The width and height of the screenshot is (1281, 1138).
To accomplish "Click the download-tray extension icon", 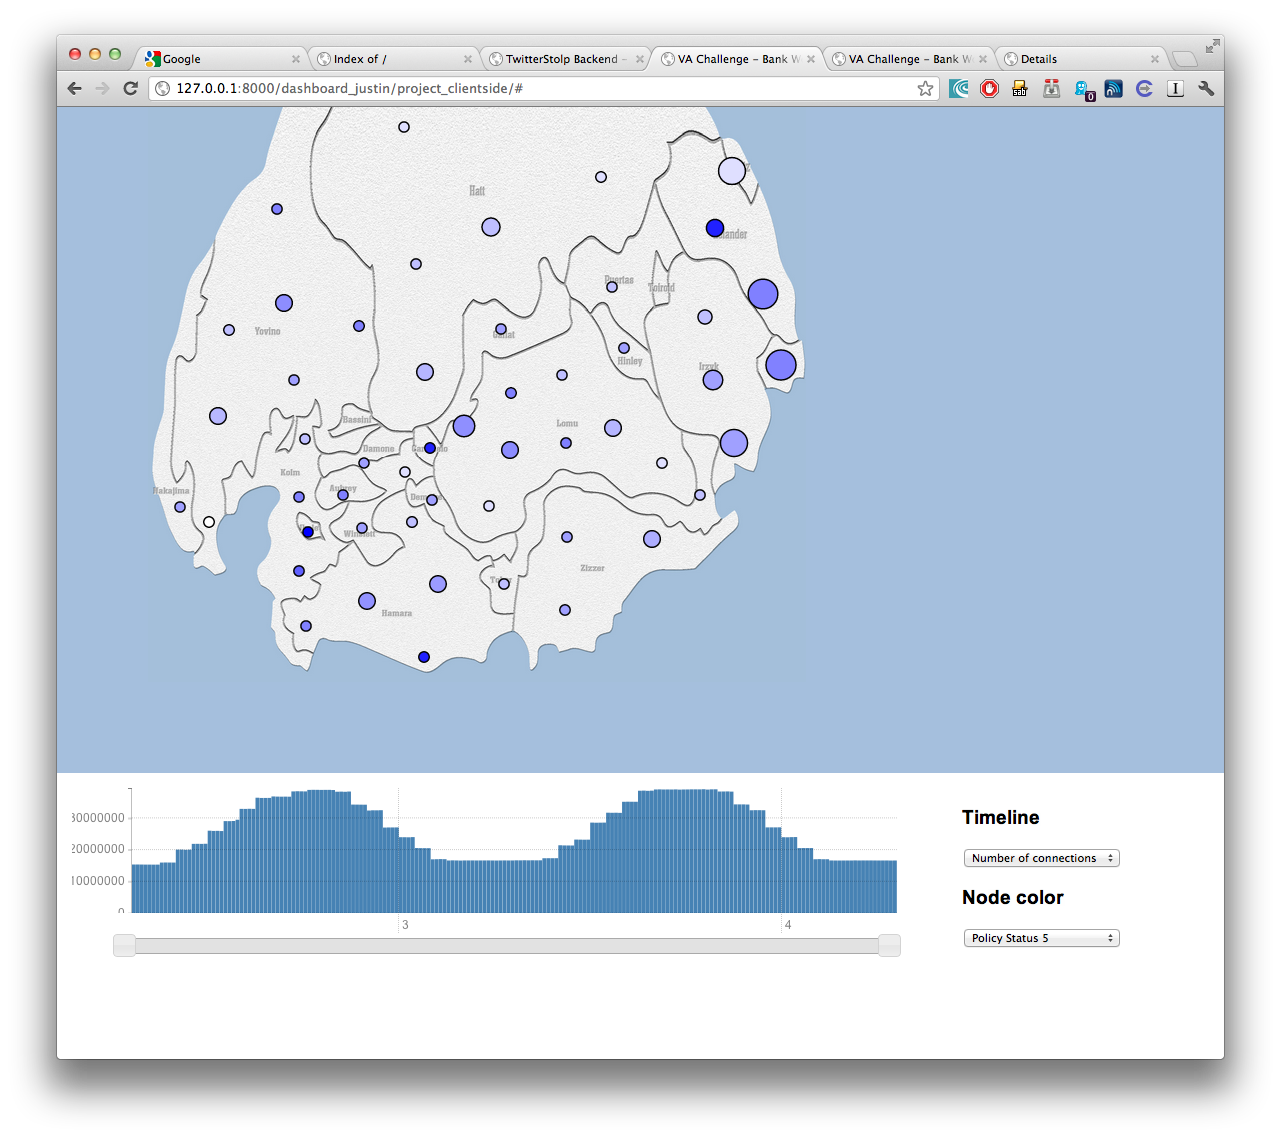I will pyautogui.click(x=1051, y=88).
